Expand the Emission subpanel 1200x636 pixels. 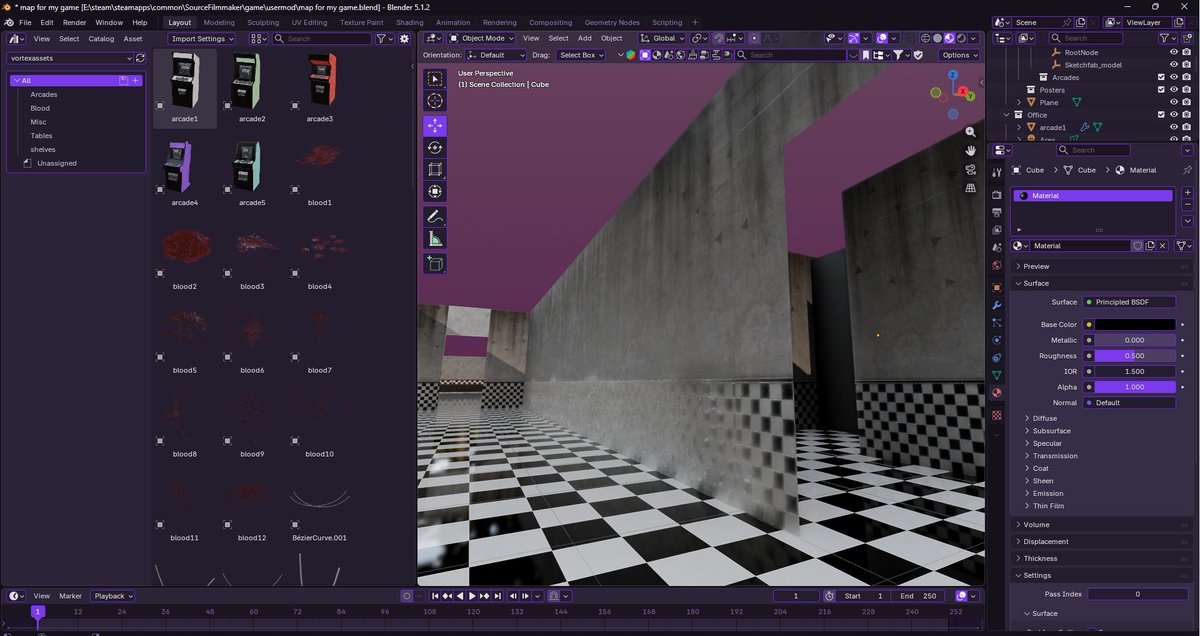(x=1048, y=493)
